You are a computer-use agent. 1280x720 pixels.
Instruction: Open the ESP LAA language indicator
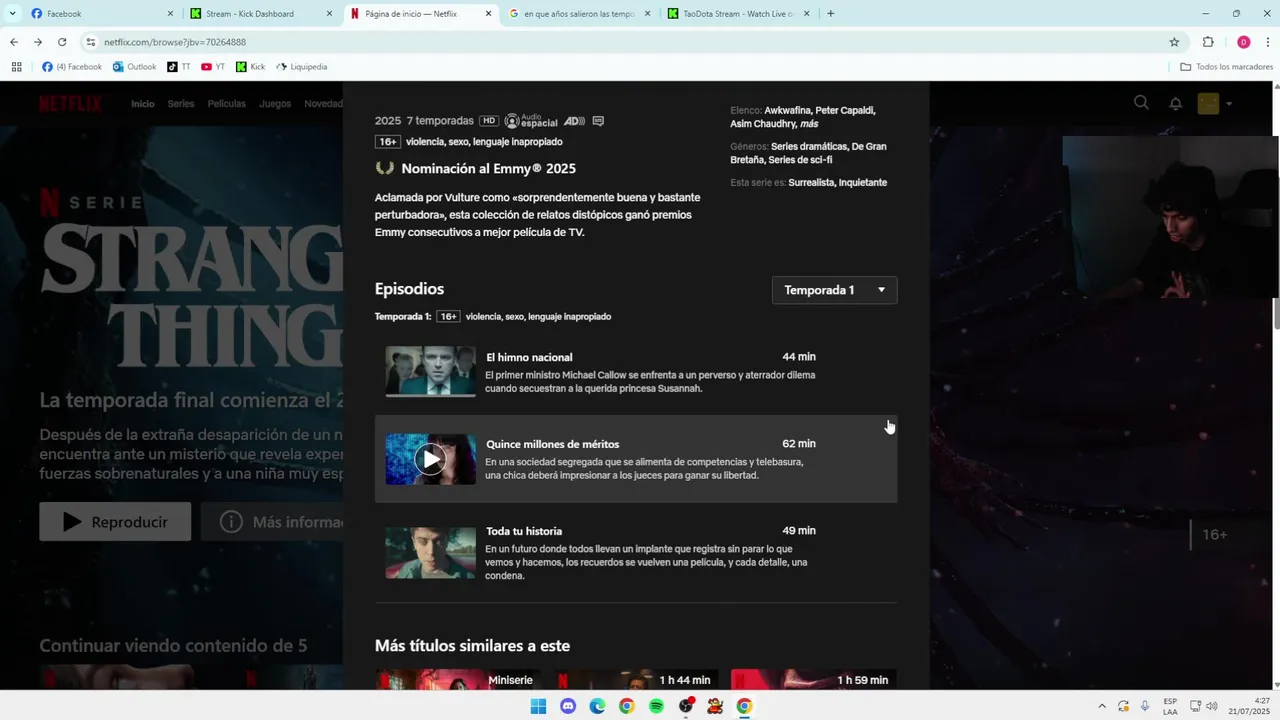1170,706
